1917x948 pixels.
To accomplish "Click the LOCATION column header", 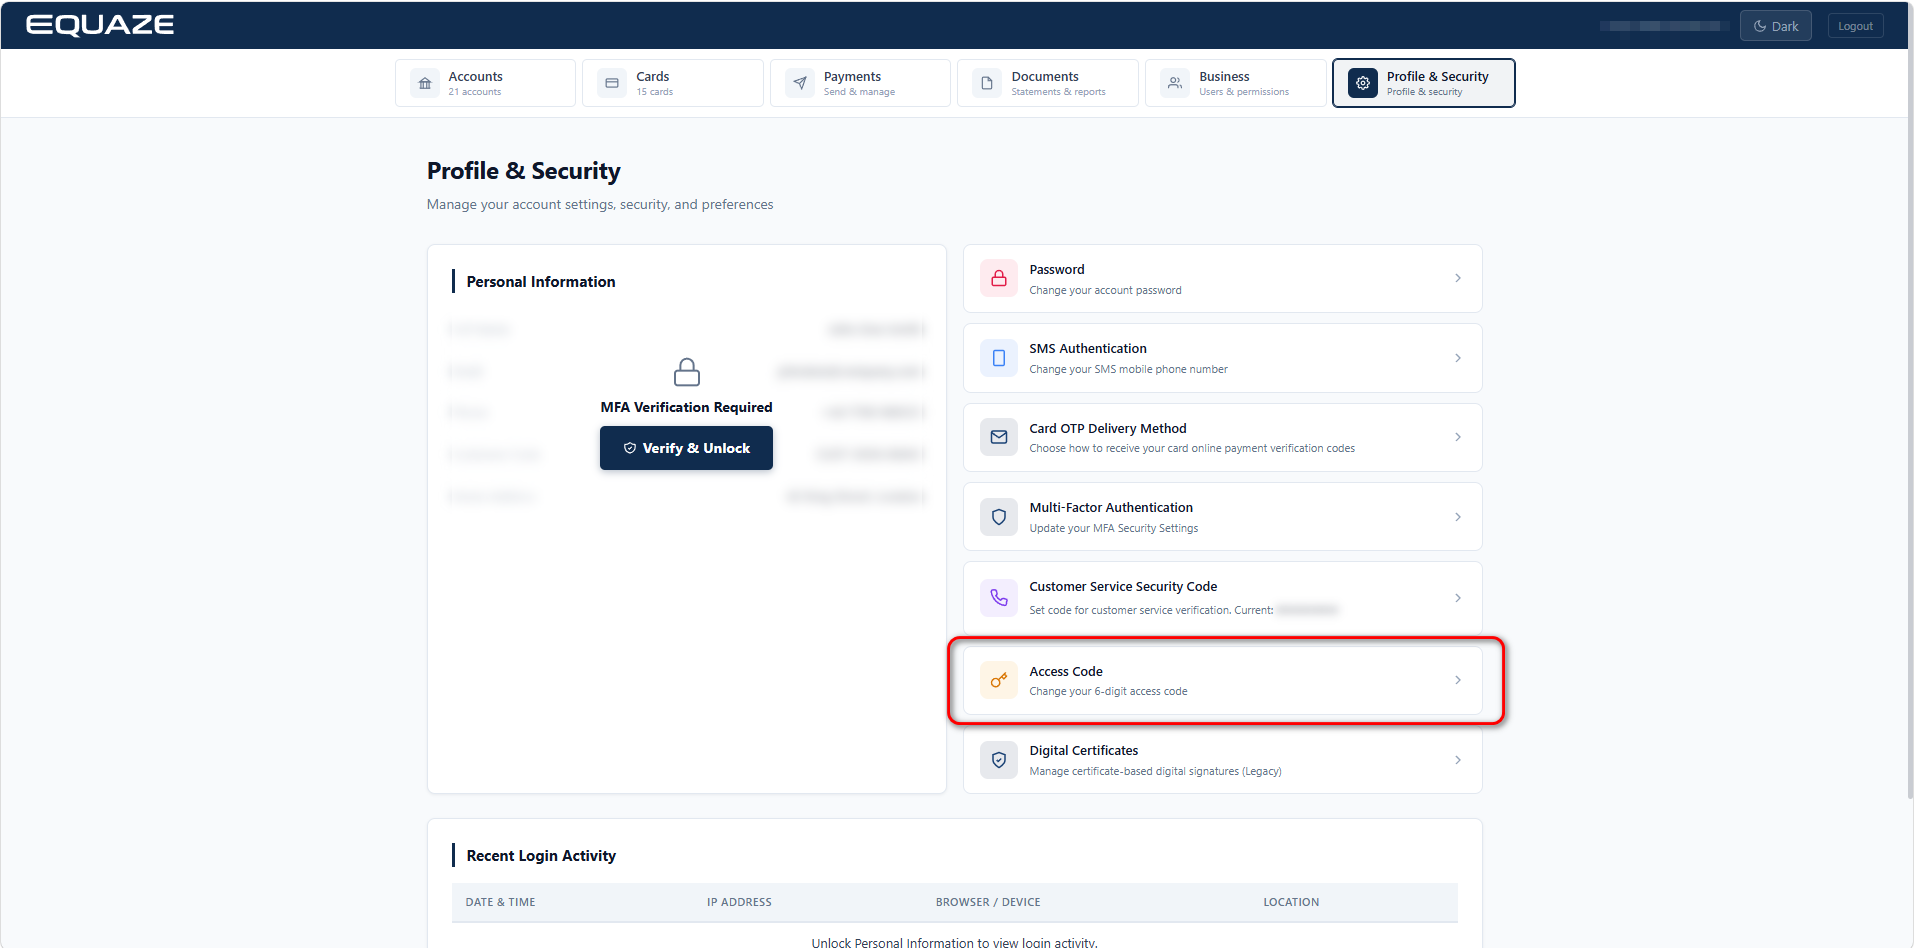I will point(1291,902).
